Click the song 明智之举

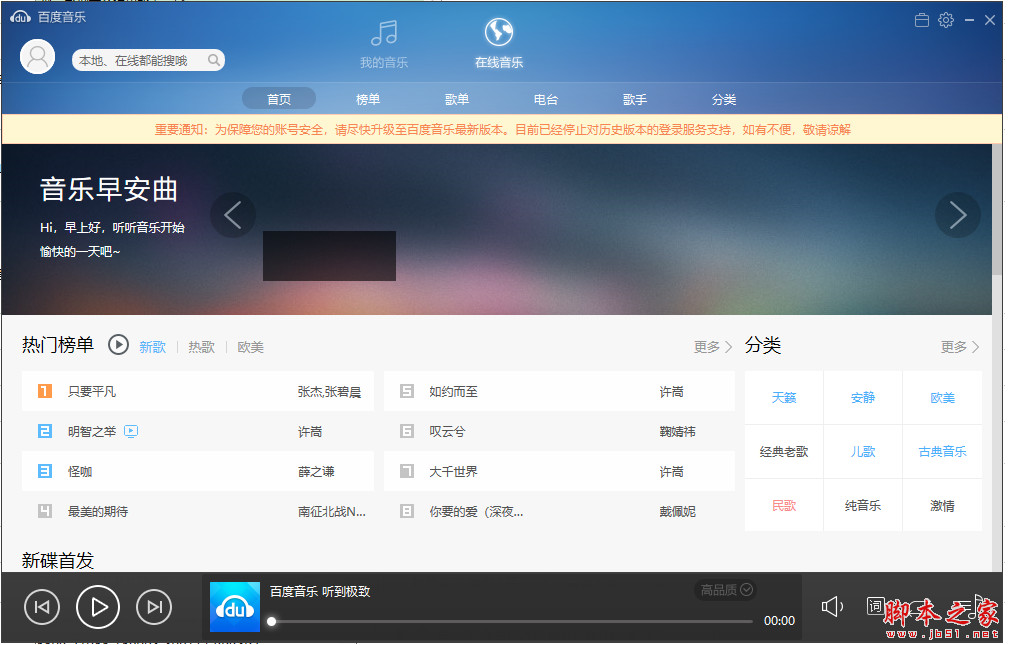coord(92,432)
